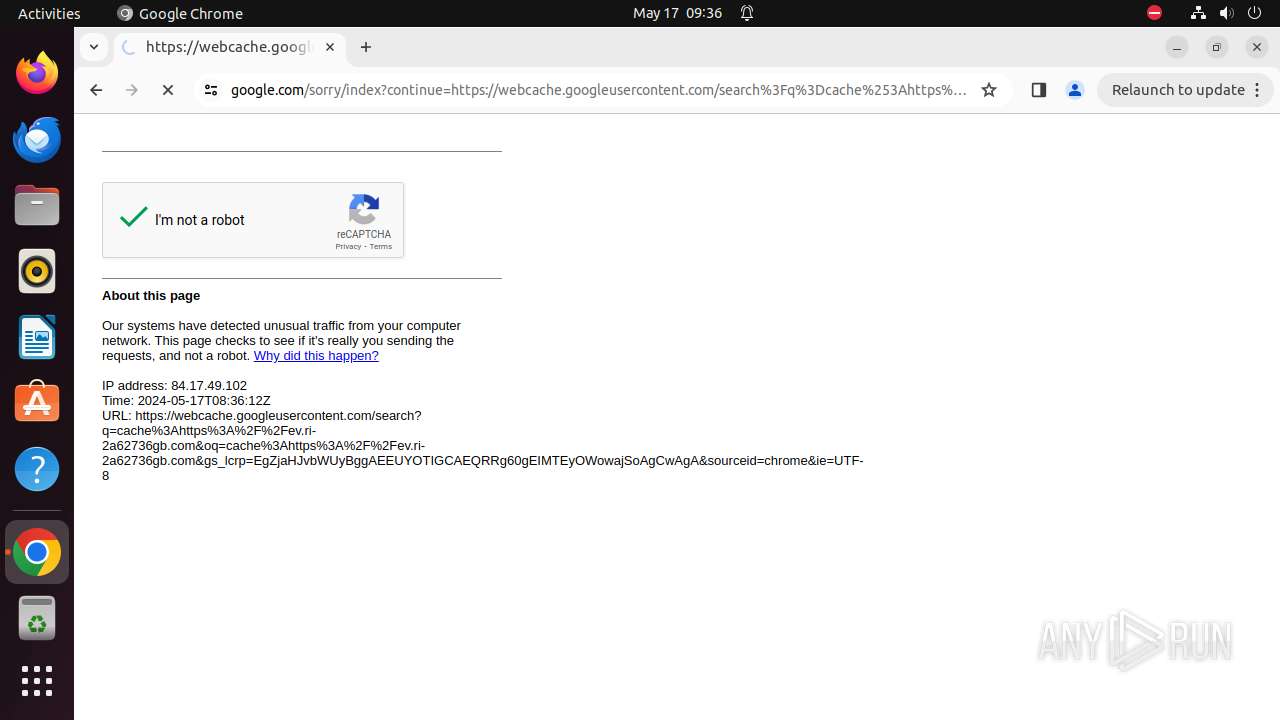Screen dimensions: 1280x720
Task: Restore the Chrome window size
Action: click(1217, 47)
